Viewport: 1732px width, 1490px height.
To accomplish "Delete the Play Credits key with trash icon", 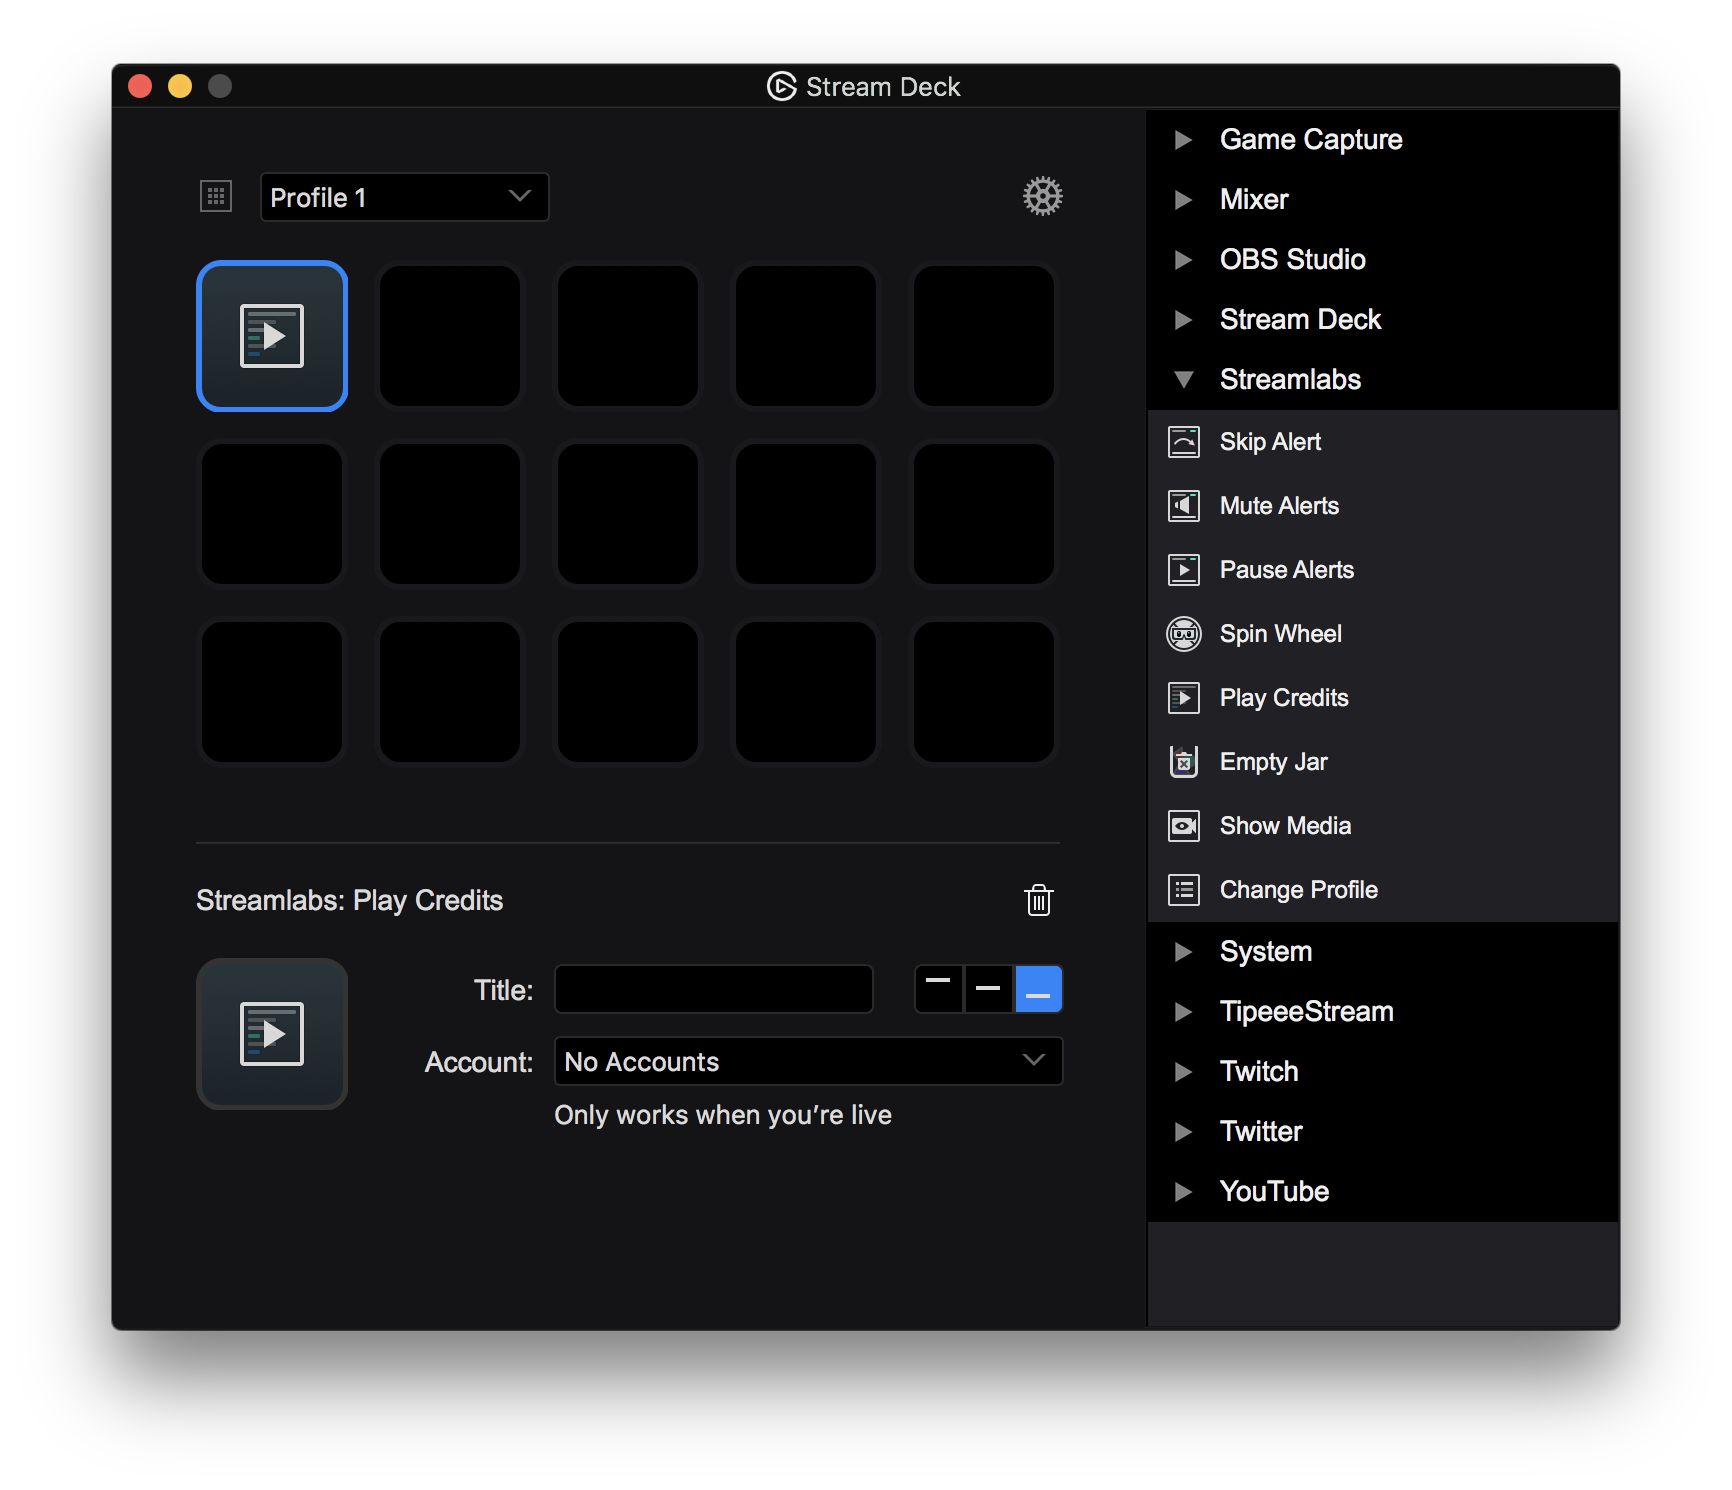I will click(1038, 900).
